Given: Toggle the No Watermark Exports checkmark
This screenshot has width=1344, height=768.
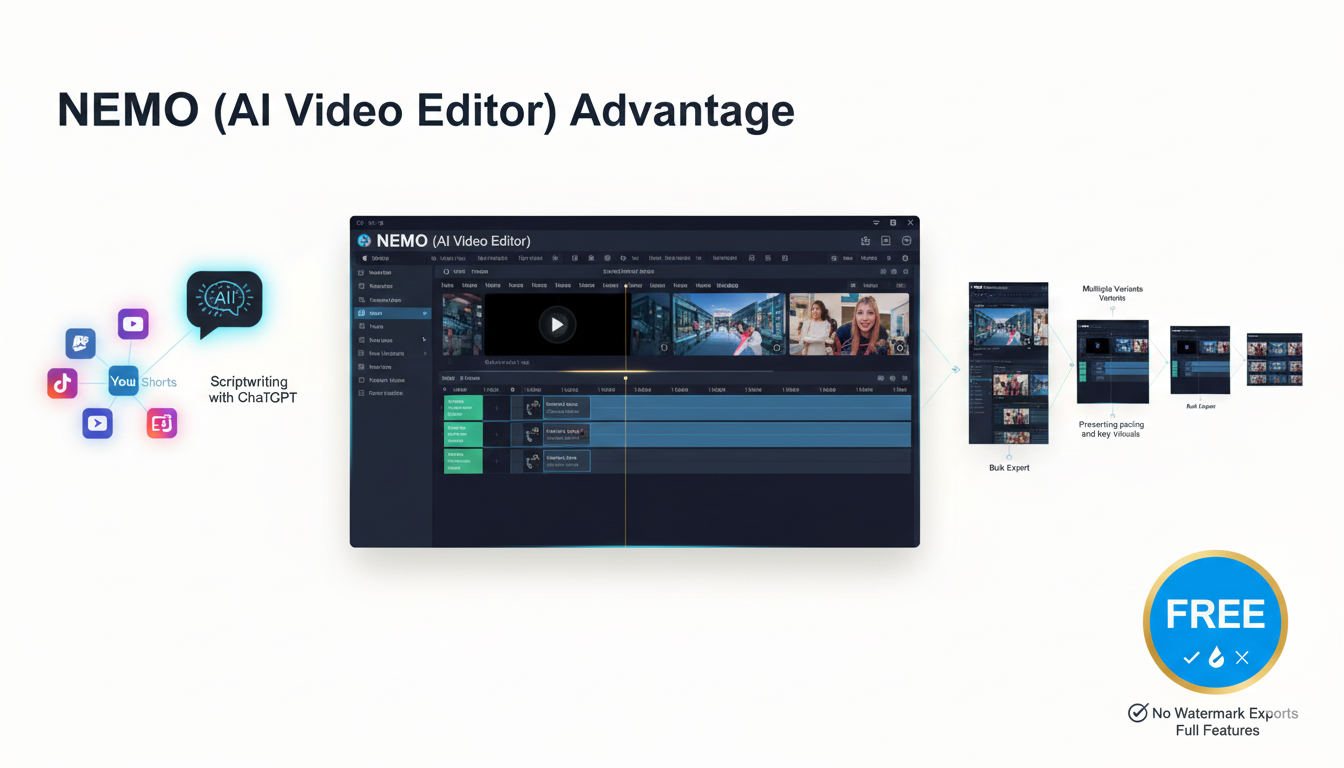Looking at the screenshot, I should 1138,713.
